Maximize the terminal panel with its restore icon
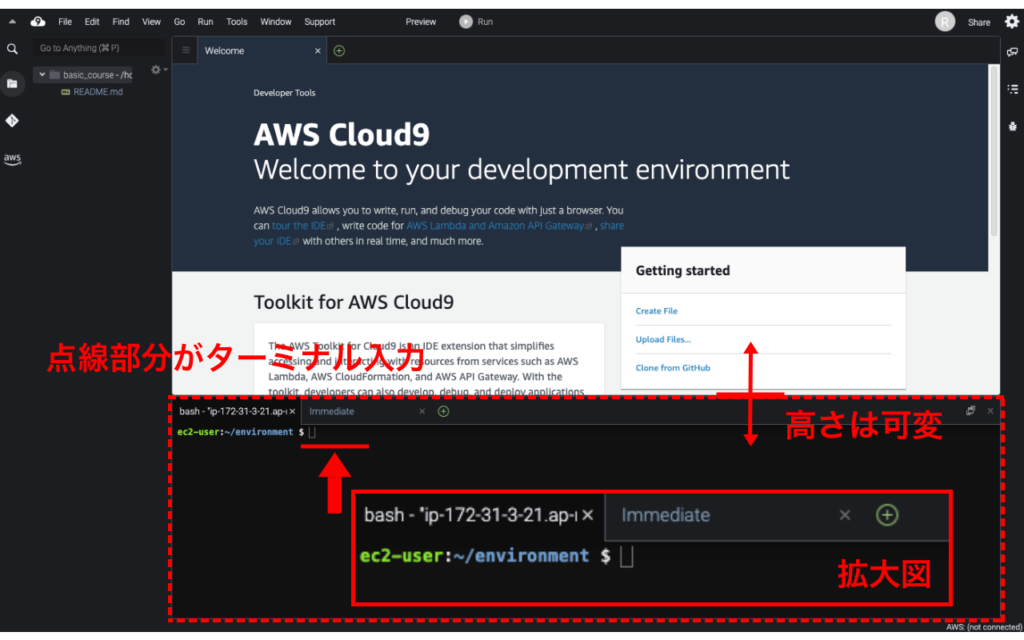This screenshot has width=1024, height=640. click(970, 410)
